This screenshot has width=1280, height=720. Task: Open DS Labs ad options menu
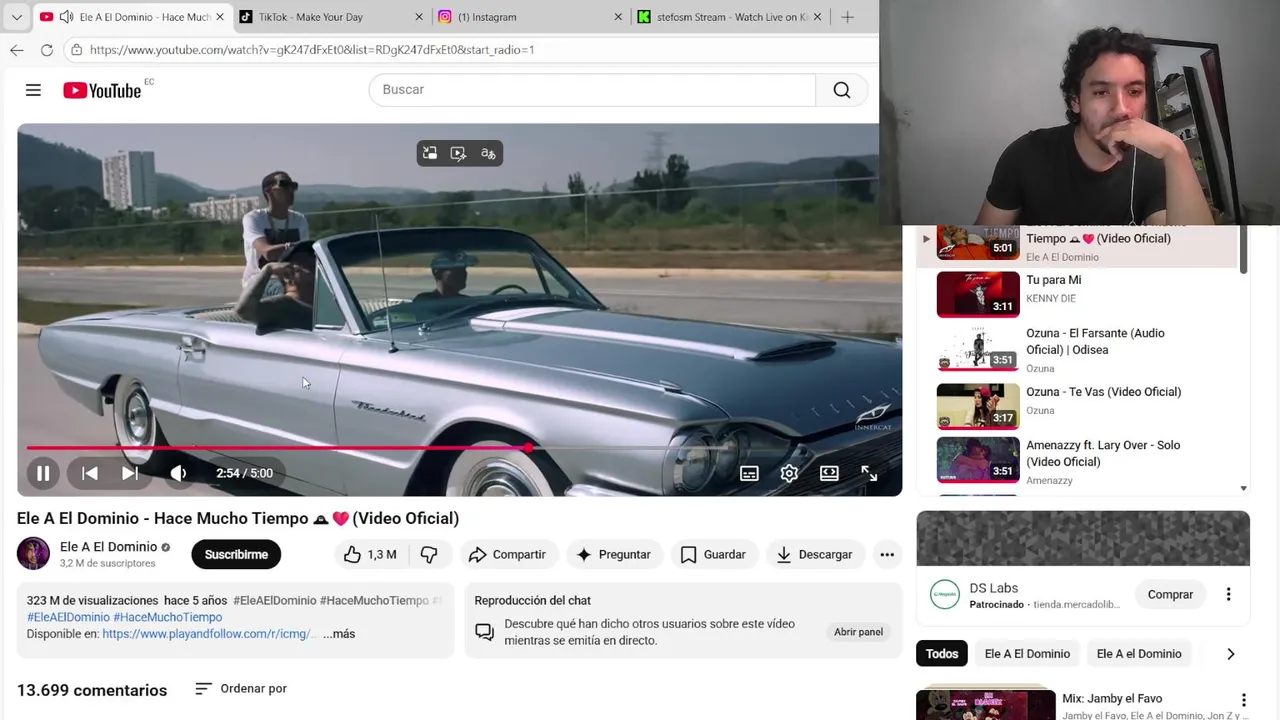coord(1228,594)
